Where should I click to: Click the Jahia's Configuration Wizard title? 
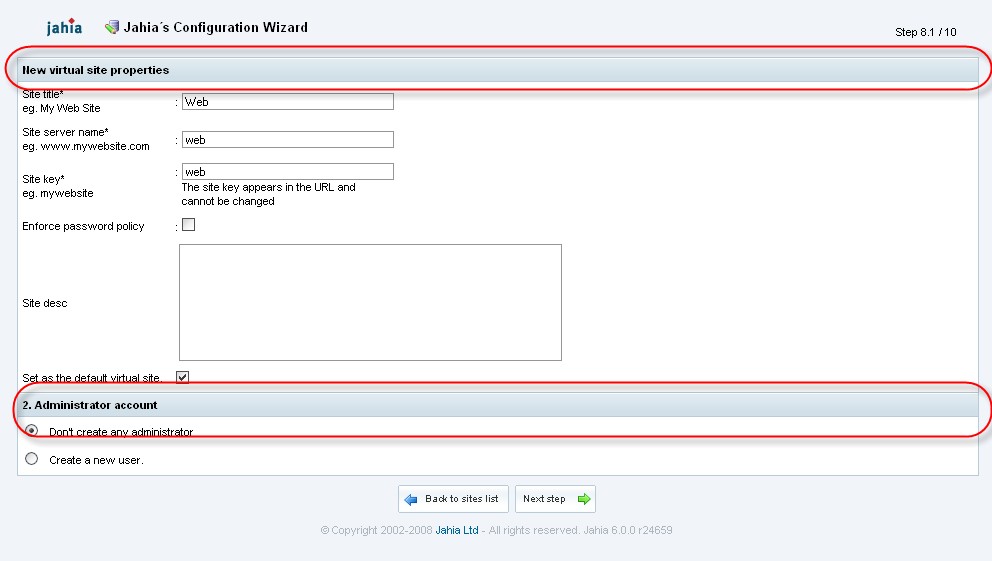(216, 27)
